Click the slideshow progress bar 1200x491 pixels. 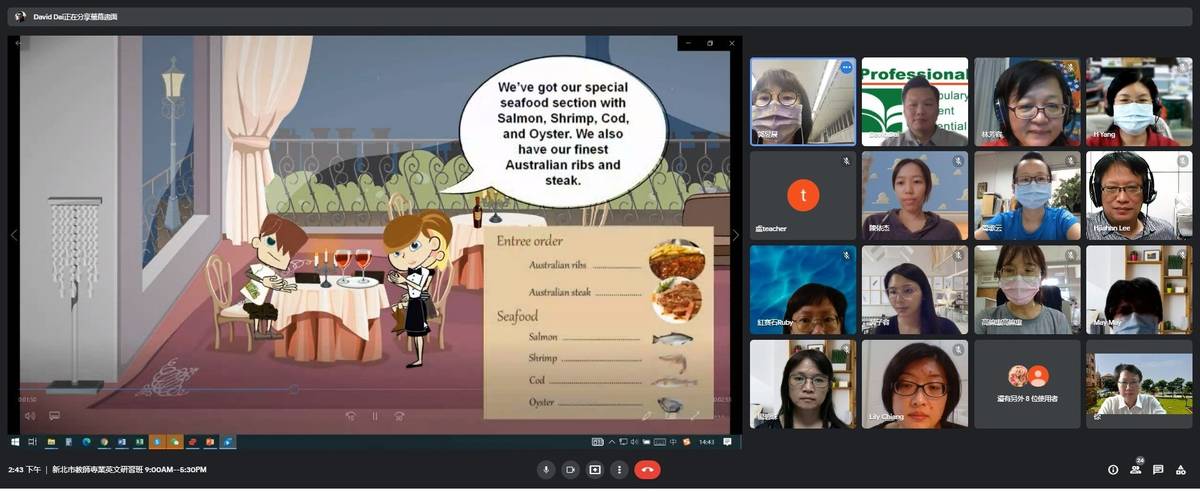coord(375,390)
